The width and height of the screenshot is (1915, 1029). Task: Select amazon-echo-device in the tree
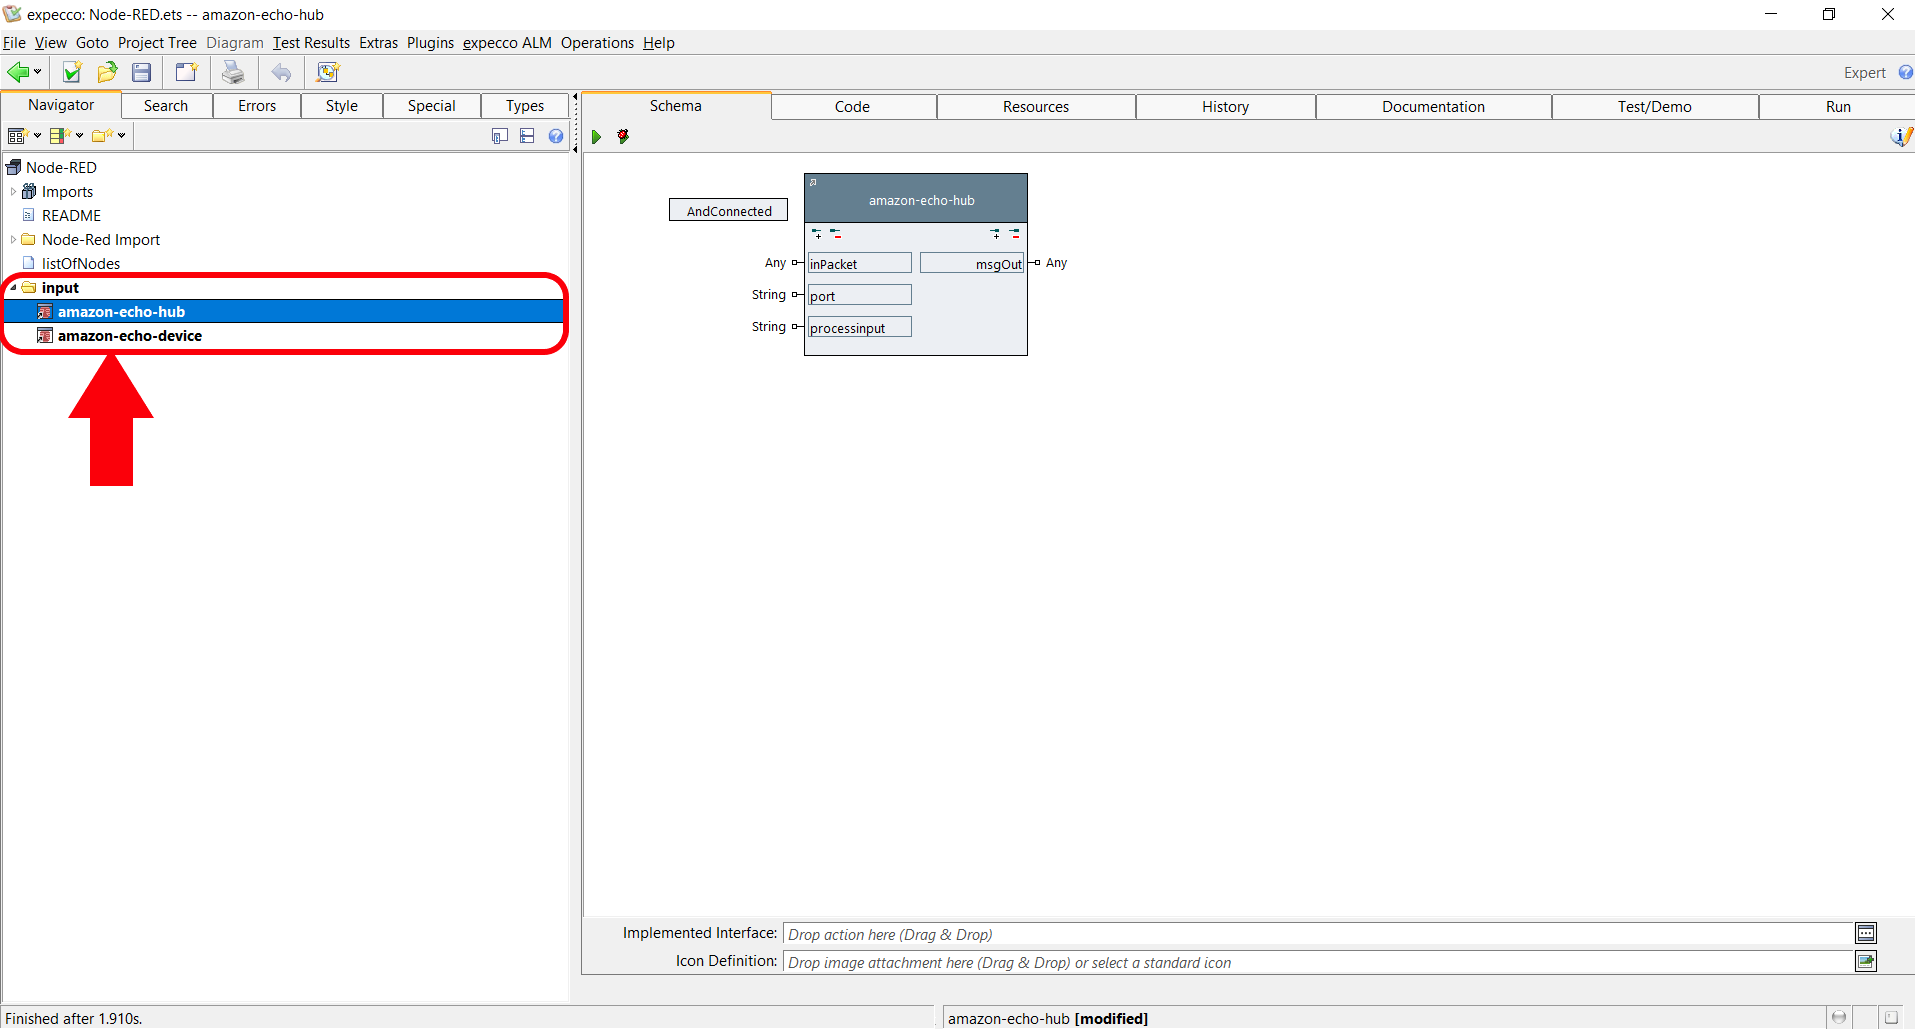click(129, 336)
